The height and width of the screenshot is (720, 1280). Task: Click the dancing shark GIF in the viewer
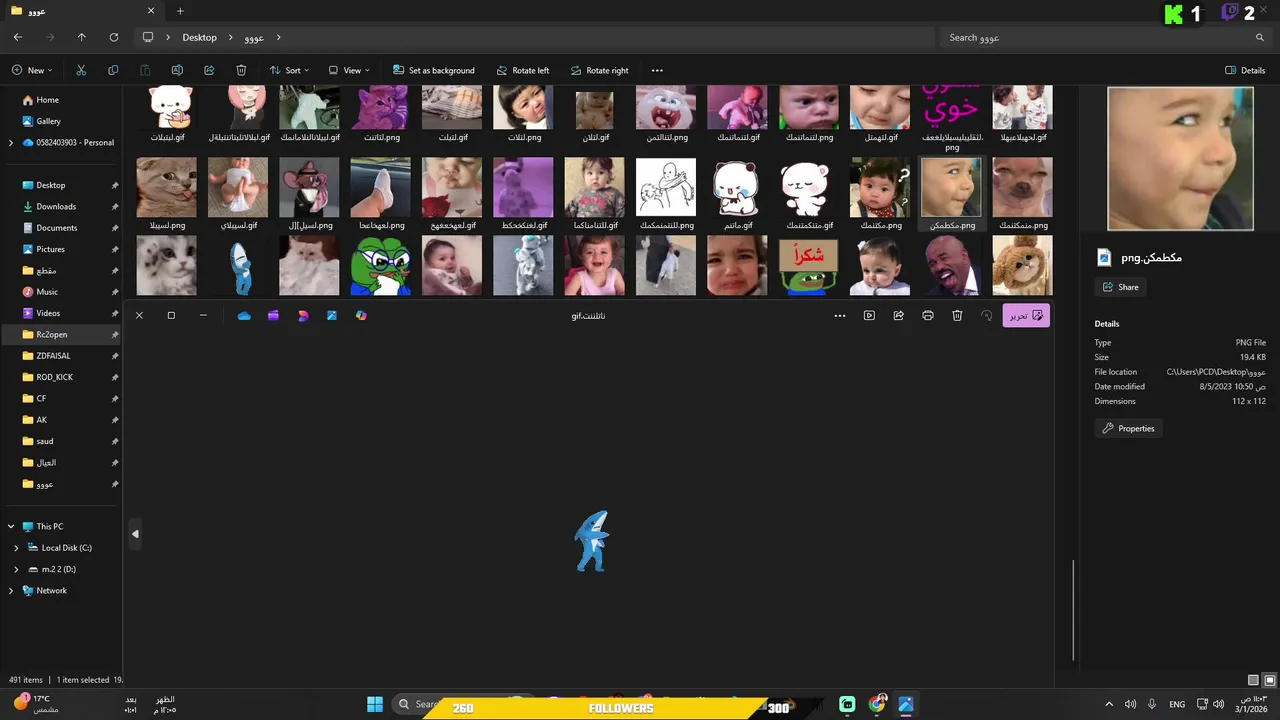(x=592, y=541)
